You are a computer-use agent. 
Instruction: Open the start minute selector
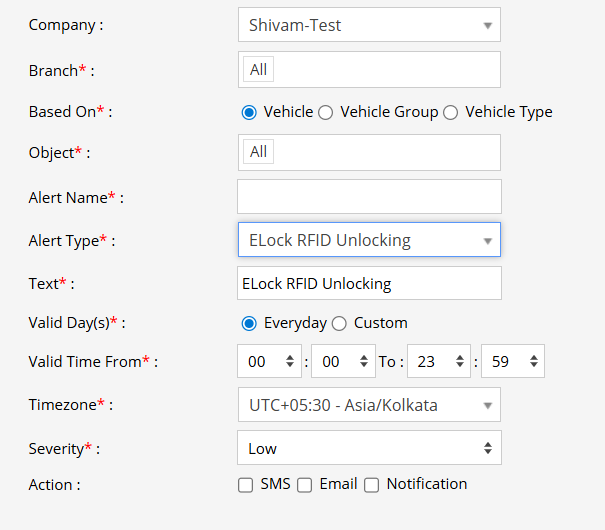343,361
